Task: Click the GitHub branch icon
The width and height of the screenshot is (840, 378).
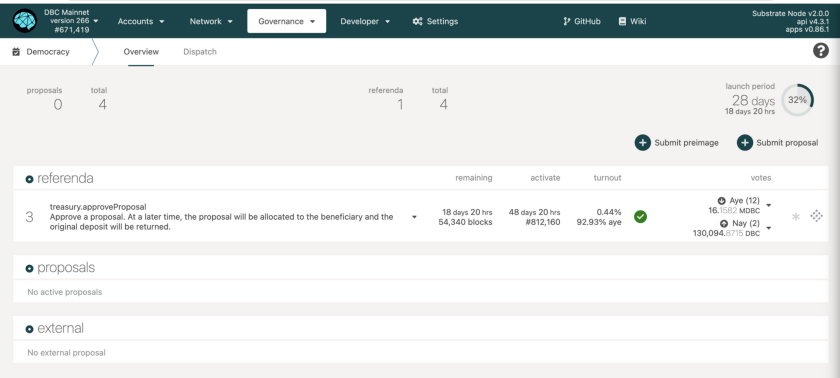Action: [x=567, y=21]
